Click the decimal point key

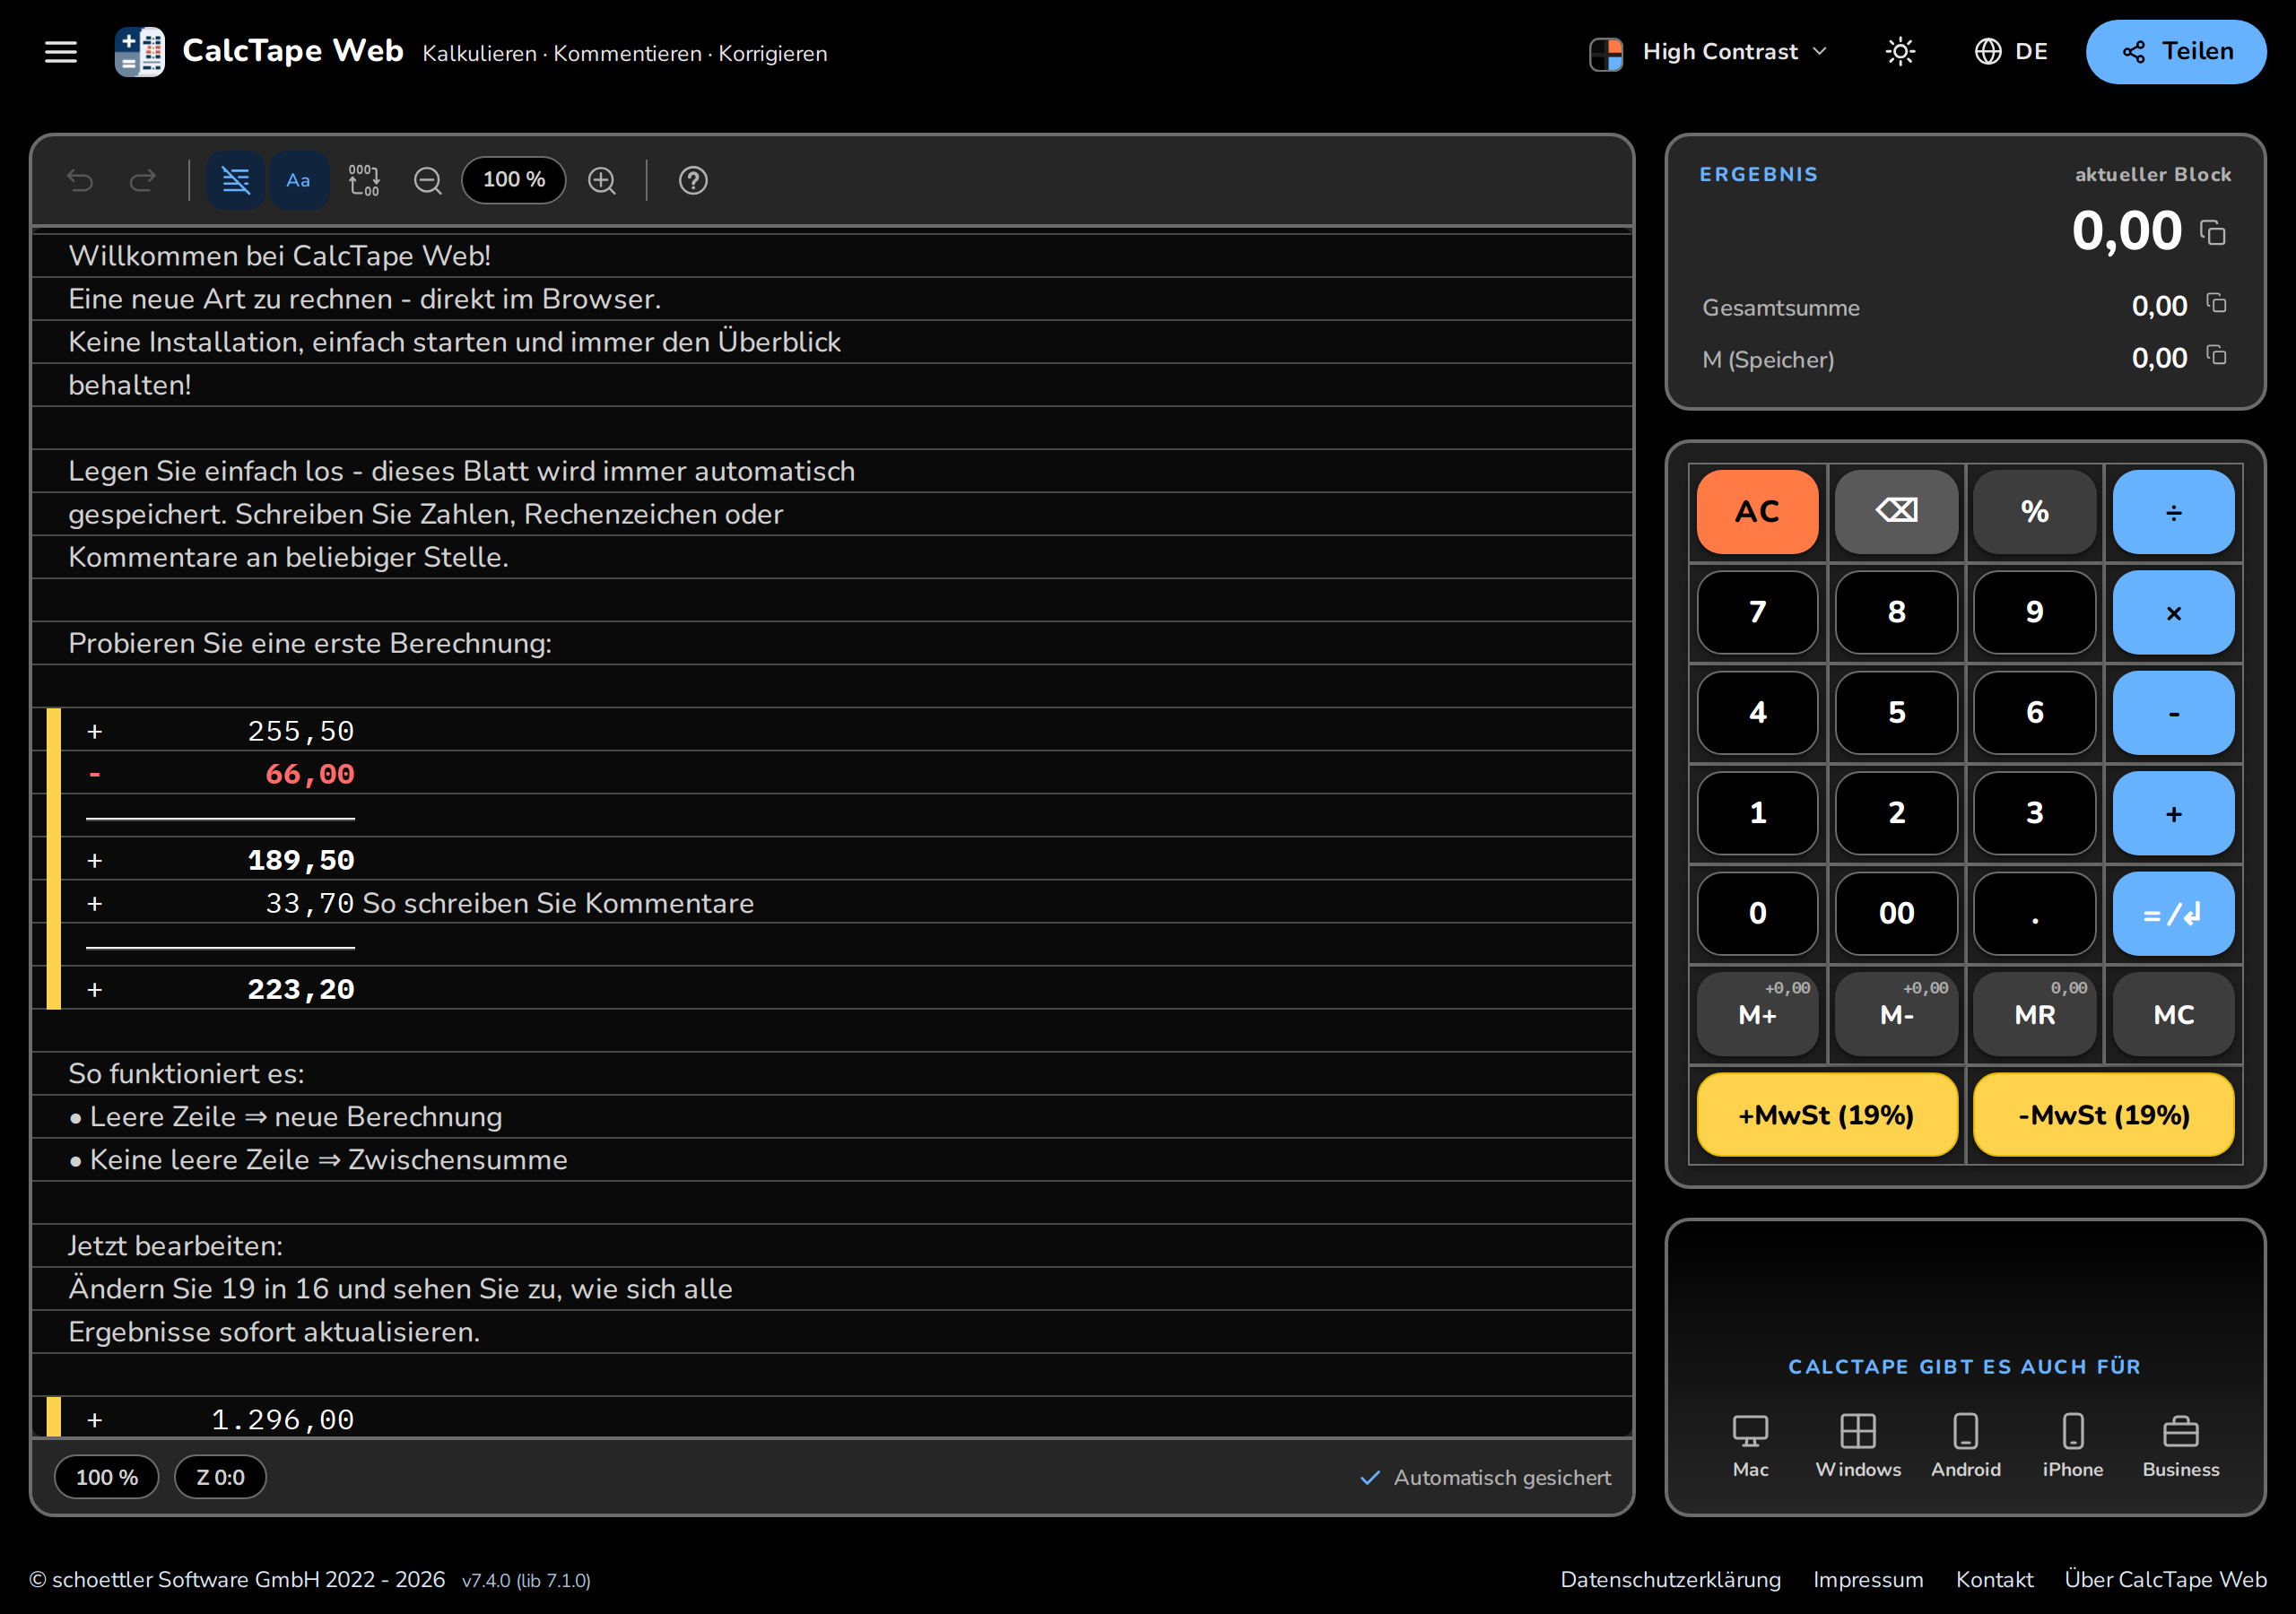[x=2035, y=913]
